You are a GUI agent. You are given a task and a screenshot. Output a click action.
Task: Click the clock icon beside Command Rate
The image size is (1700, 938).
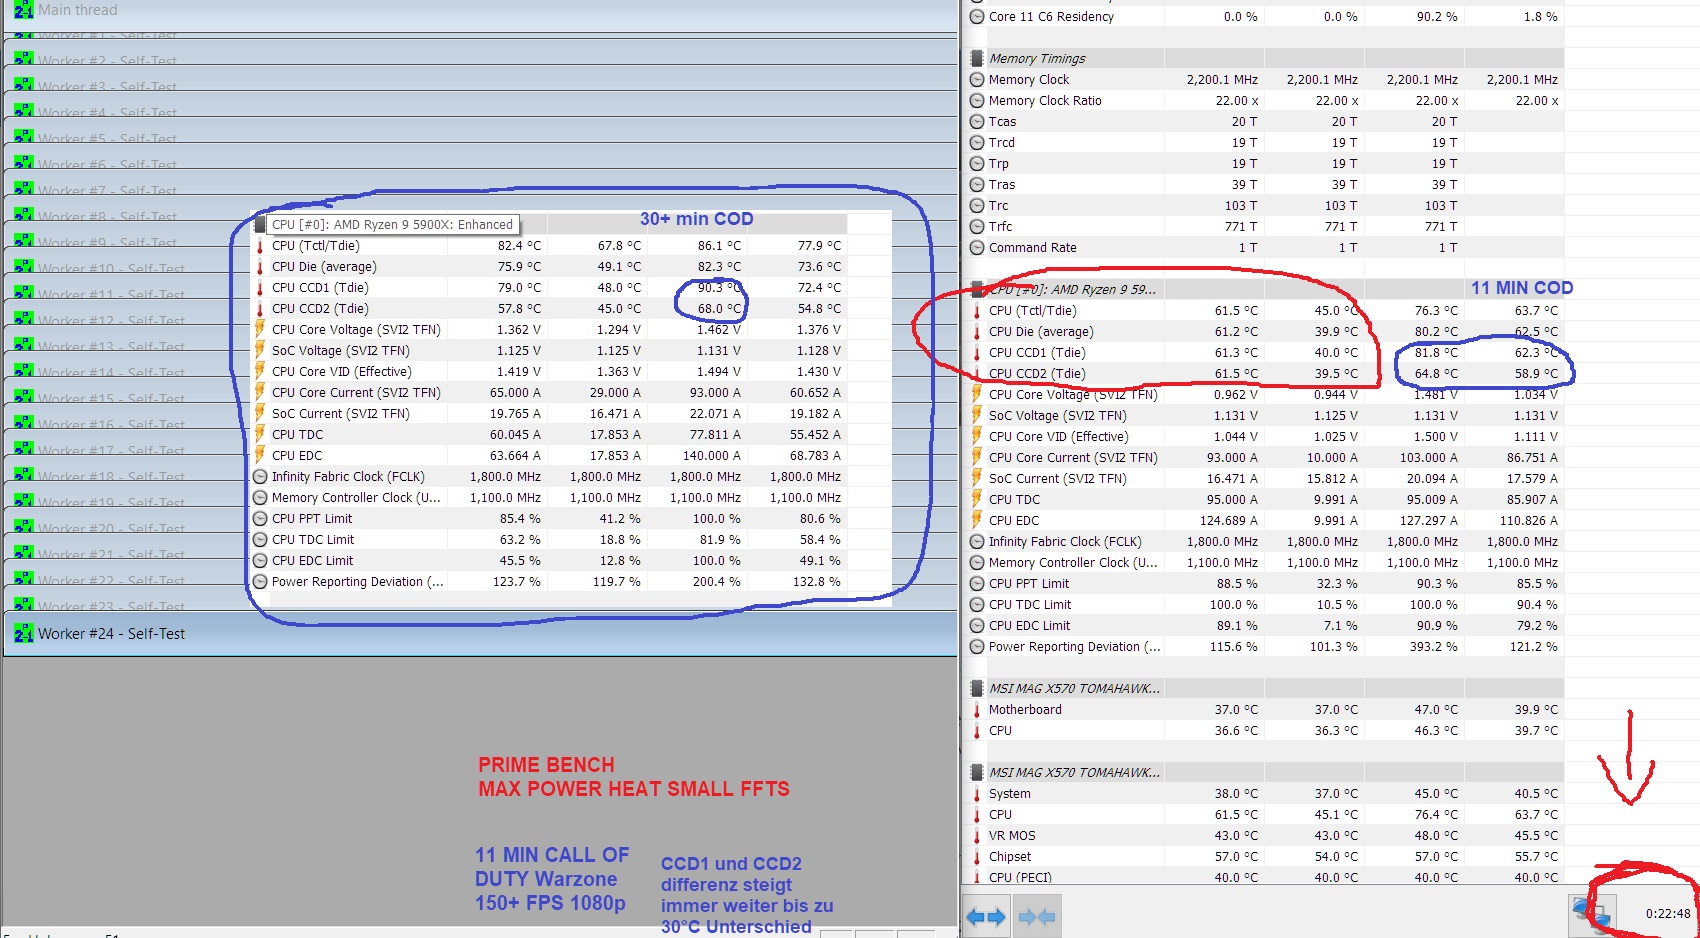click(977, 247)
